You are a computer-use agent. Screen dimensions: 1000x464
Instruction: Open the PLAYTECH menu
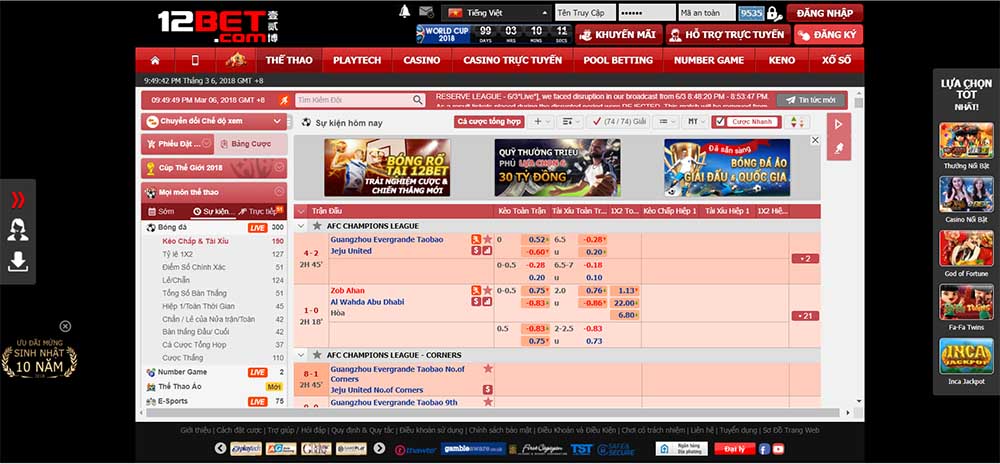pyautogui.click(x=357, y=61)
